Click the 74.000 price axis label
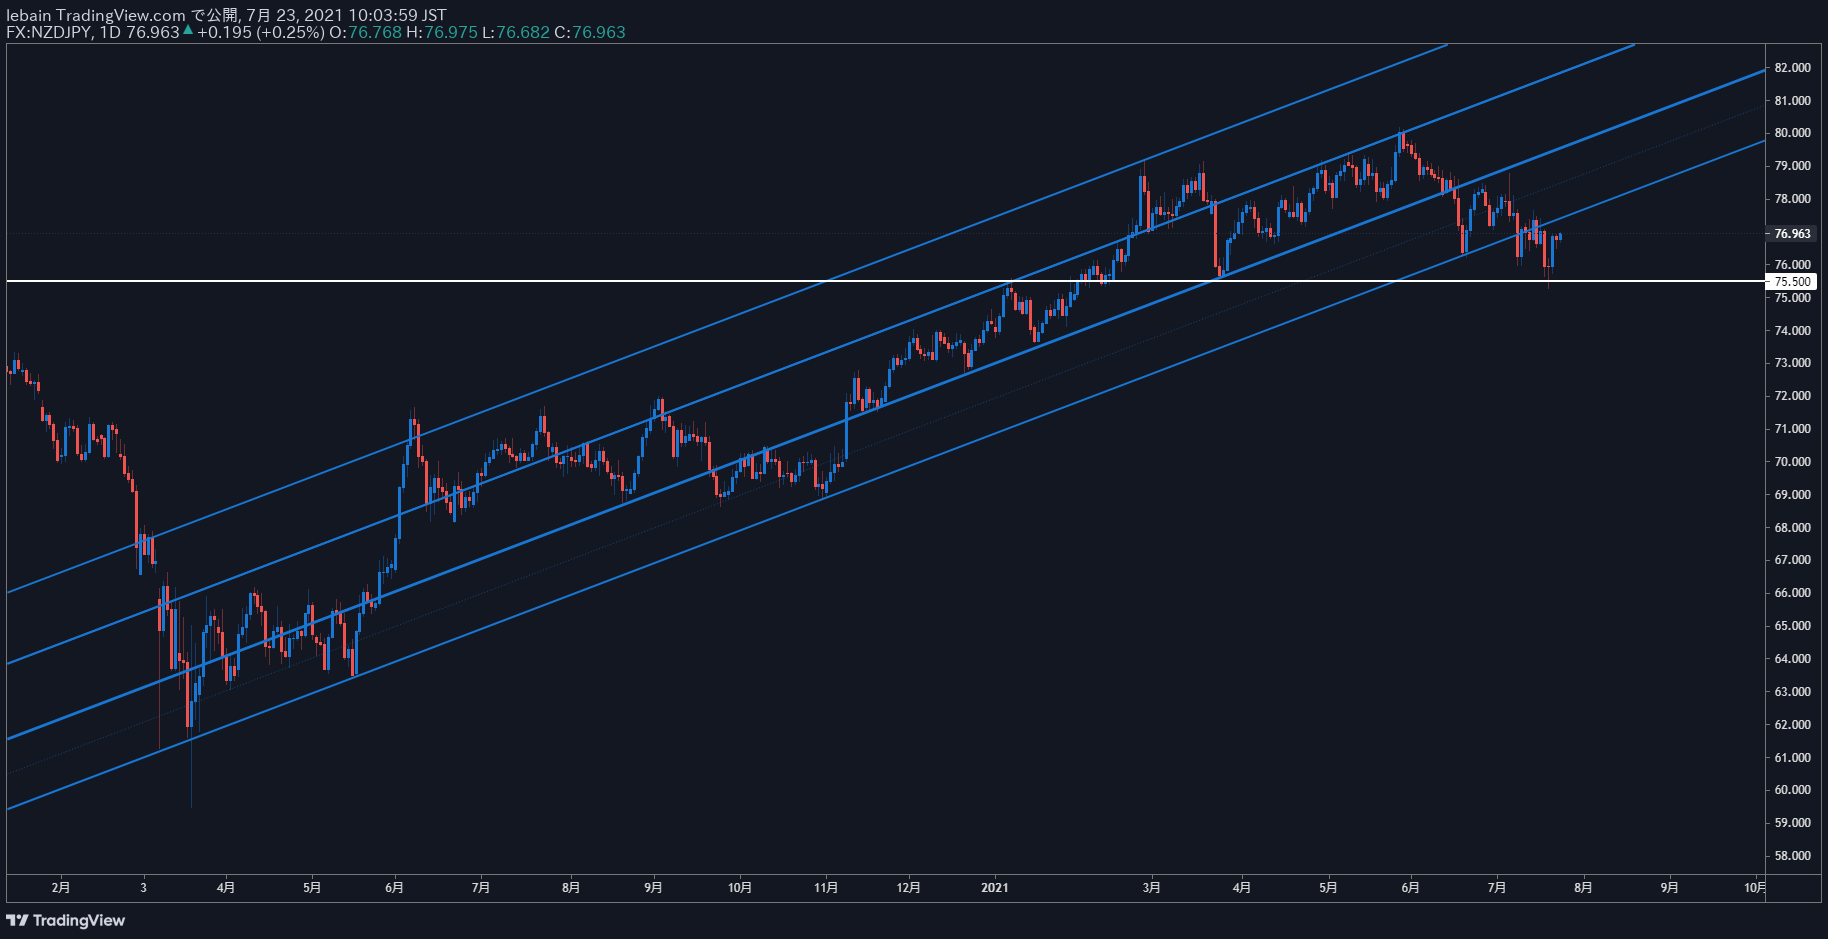This screenshot has width=1828, height=939. (x=1792, y=331)
